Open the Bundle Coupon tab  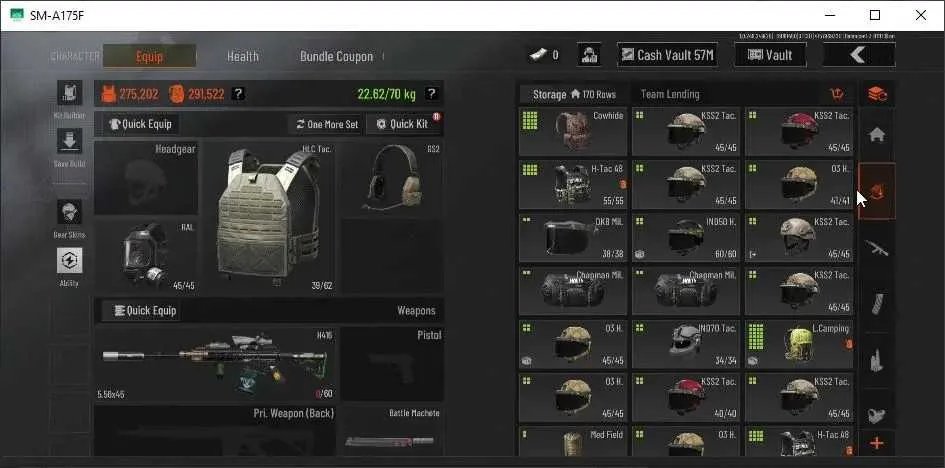[336, 57]
